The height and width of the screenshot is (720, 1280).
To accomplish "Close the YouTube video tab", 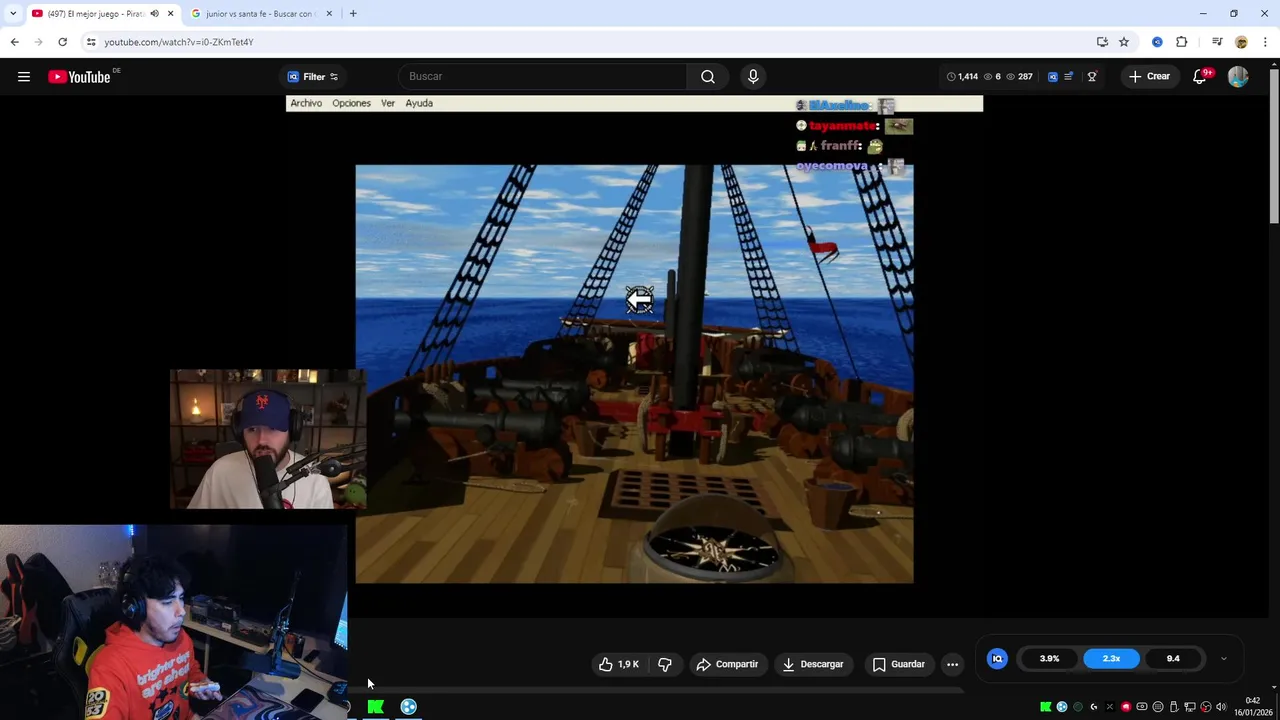I will pos(170,14).
